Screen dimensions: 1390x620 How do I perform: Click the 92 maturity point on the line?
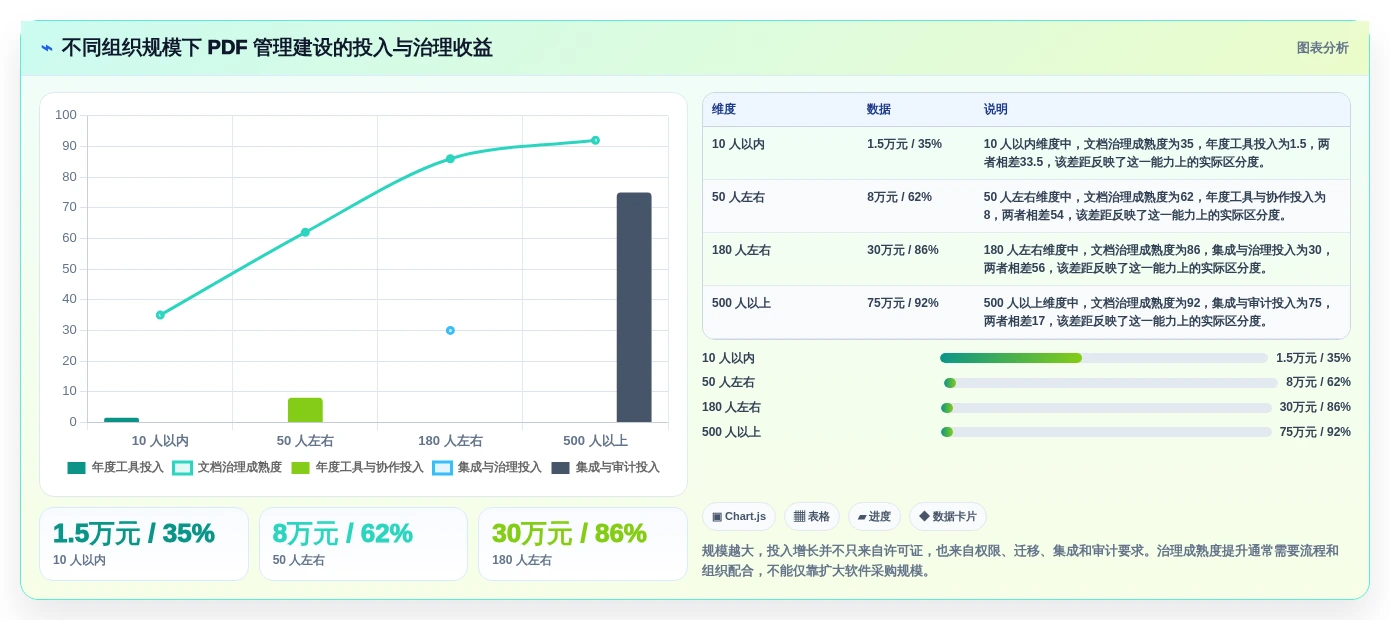tap(595, 140)
